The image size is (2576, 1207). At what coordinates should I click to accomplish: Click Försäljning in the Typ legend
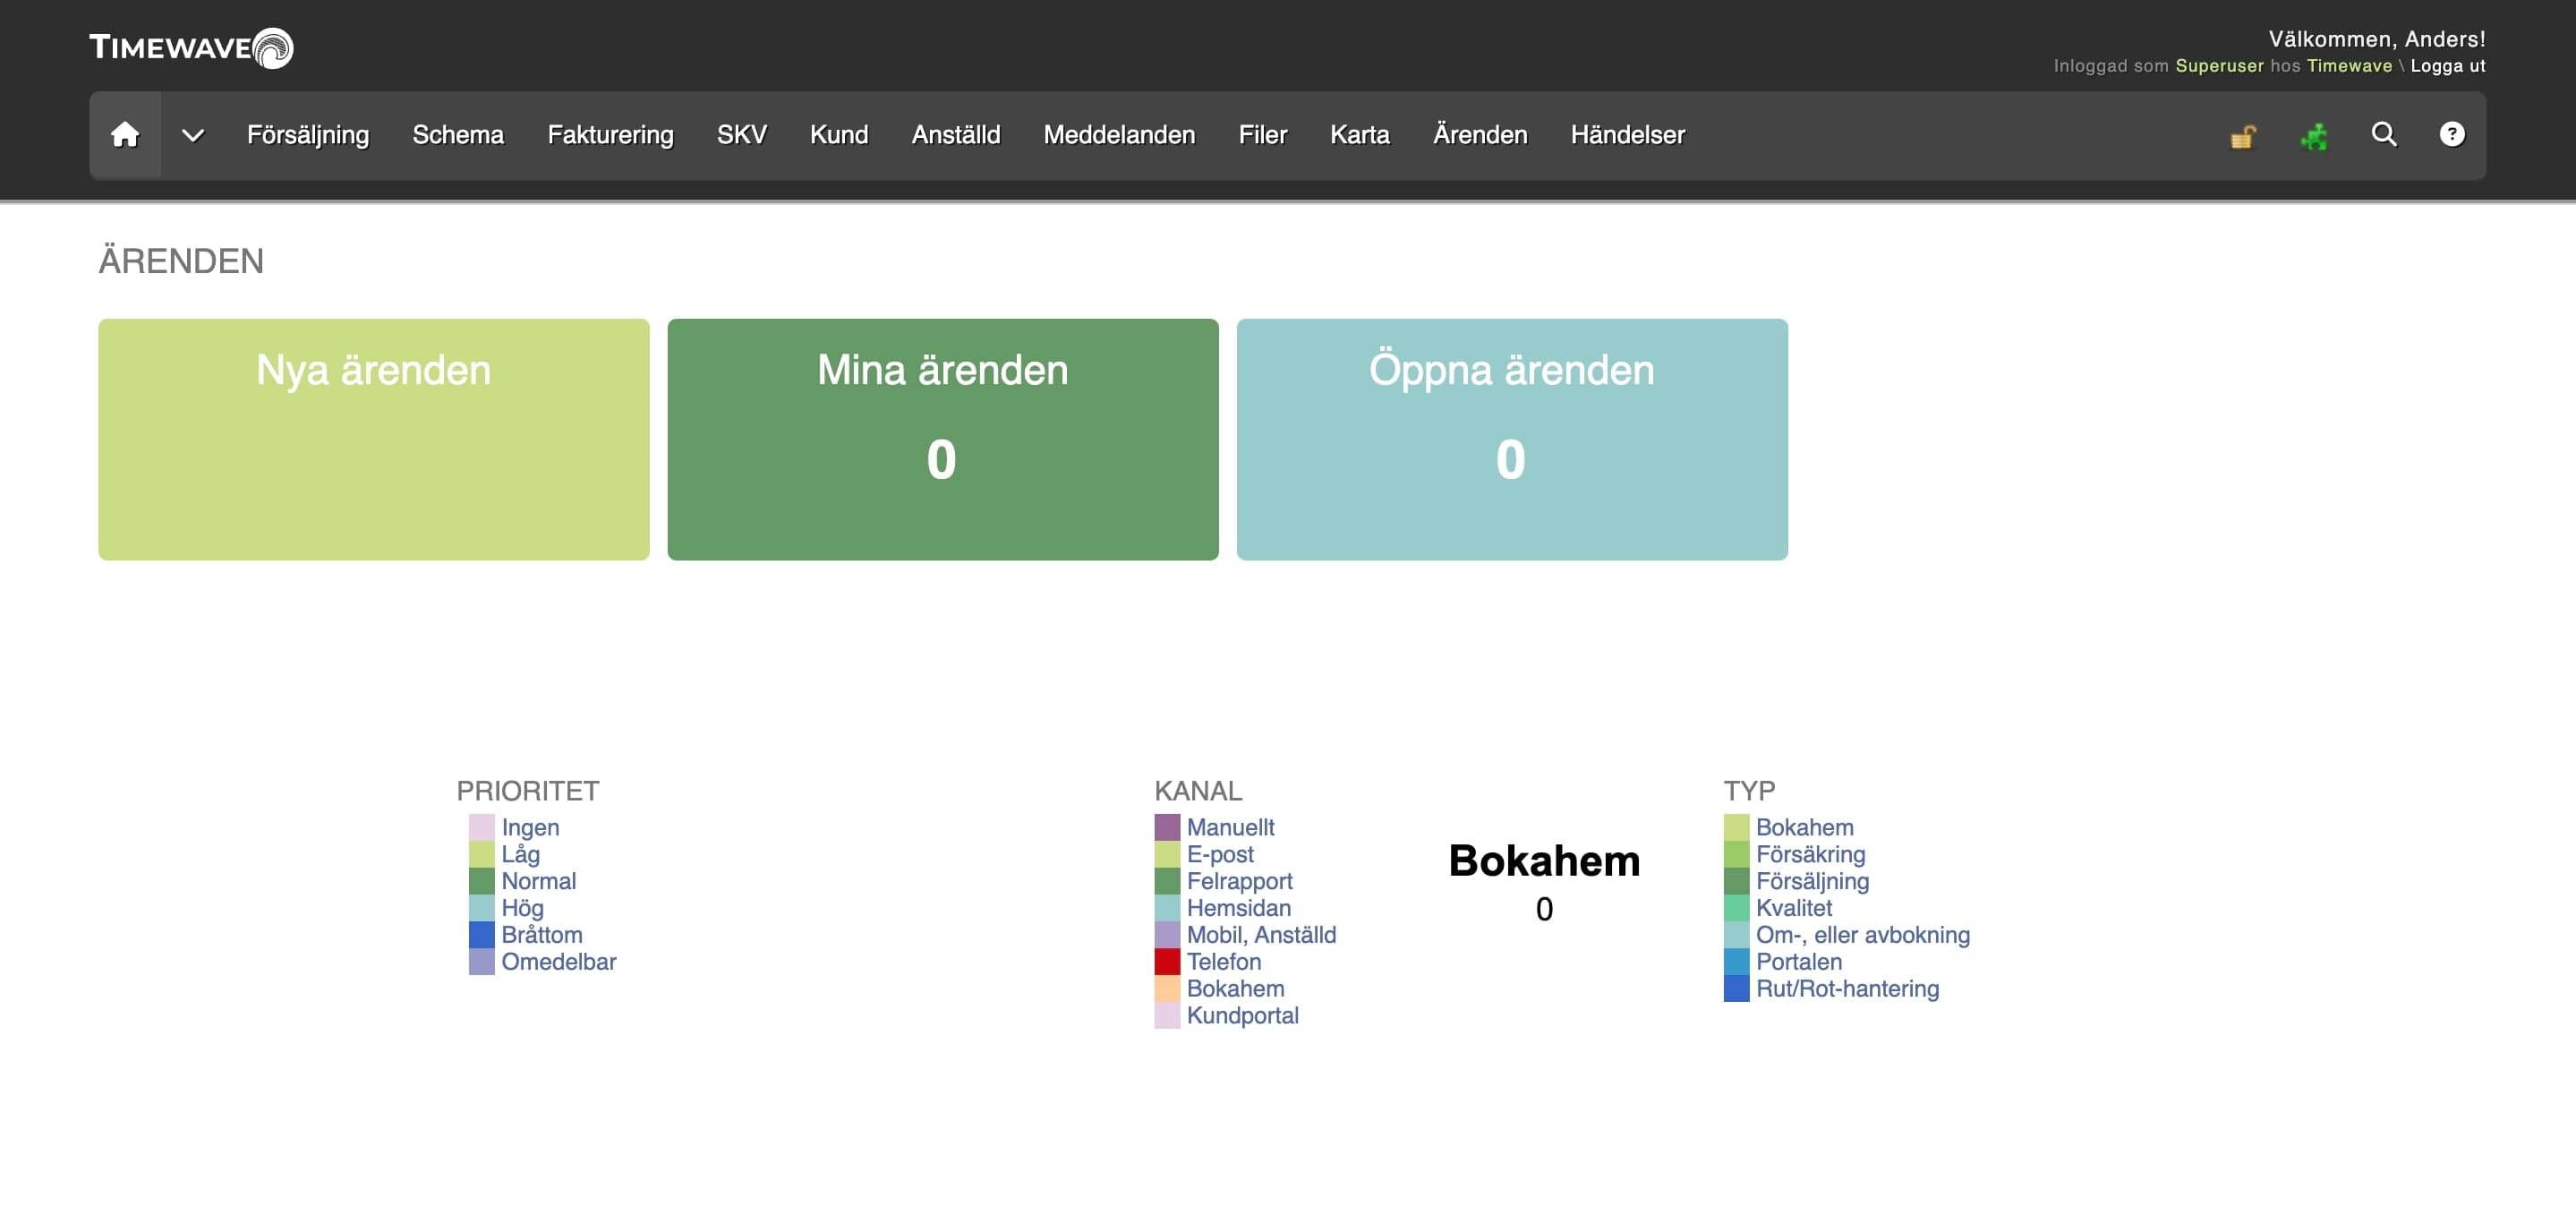point(1812,881)
